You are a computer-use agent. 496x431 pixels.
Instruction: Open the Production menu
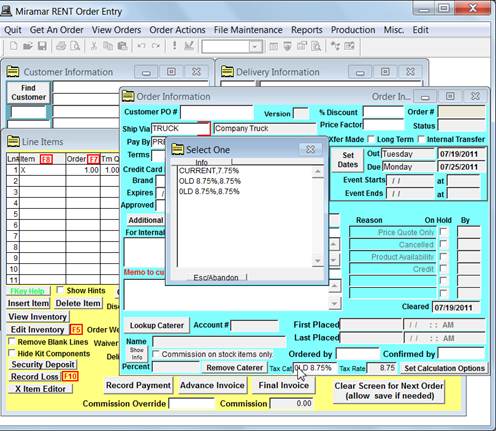(x=353, y=30)
